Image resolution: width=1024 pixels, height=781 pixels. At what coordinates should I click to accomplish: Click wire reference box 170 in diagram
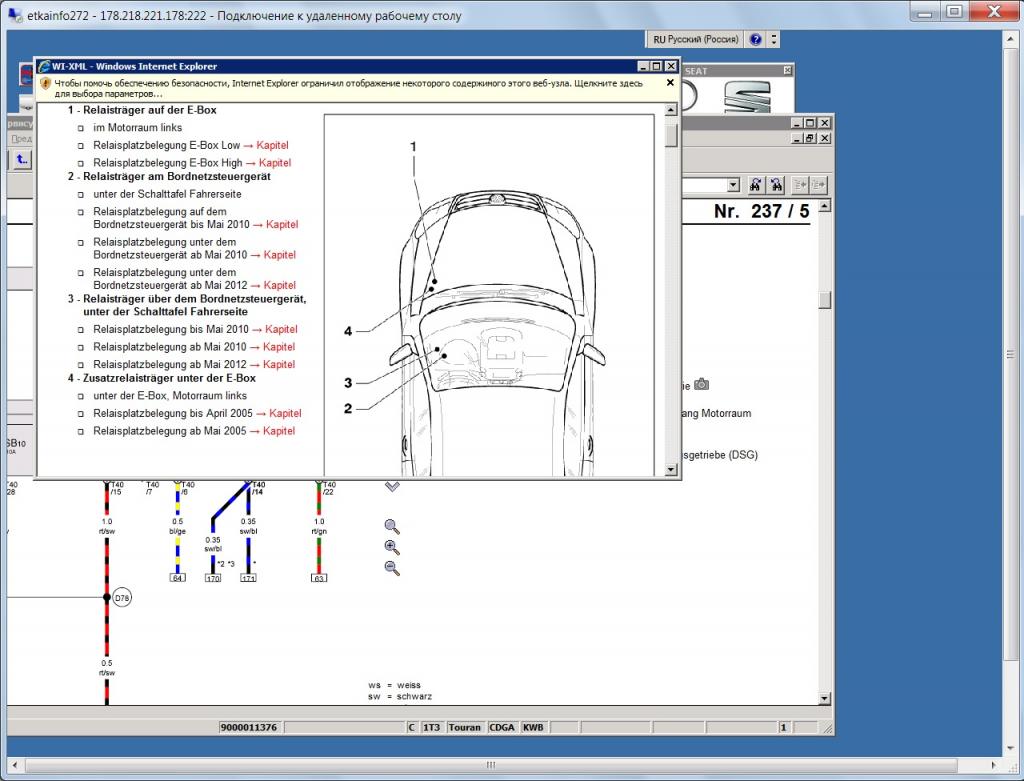pos(213,578)
